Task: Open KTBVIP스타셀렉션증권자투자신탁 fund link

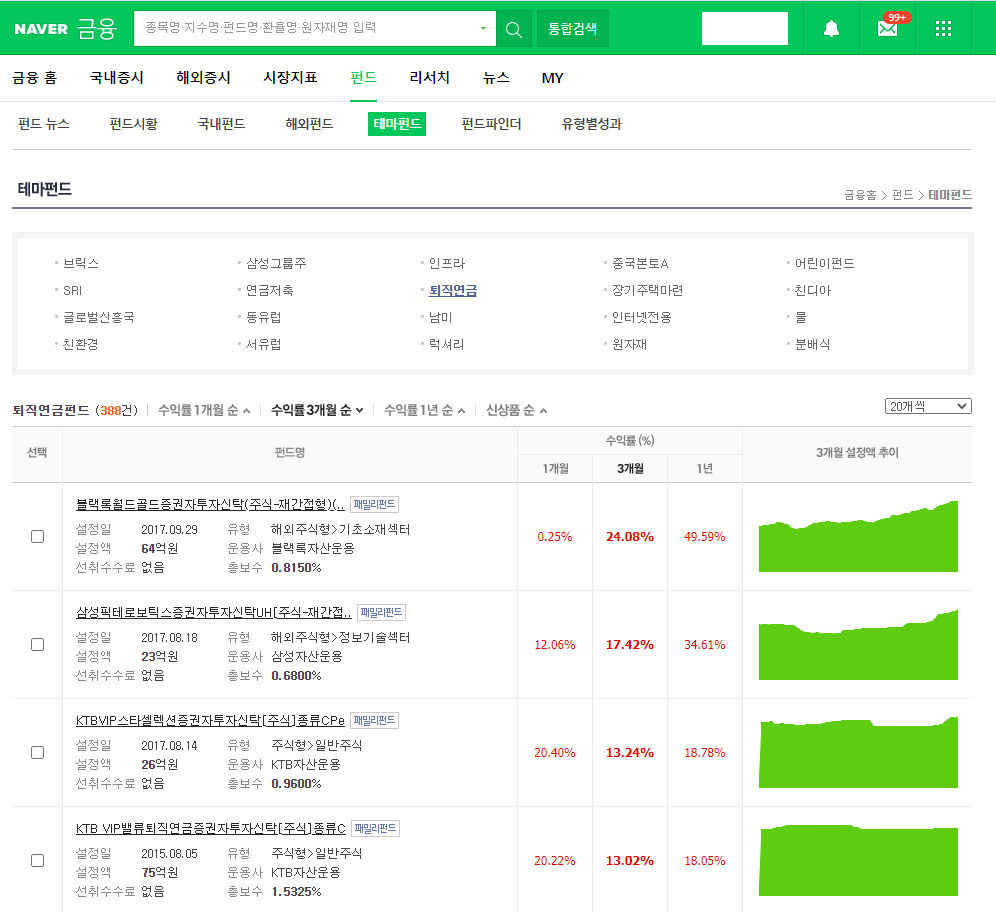Action: pos(210,720)
